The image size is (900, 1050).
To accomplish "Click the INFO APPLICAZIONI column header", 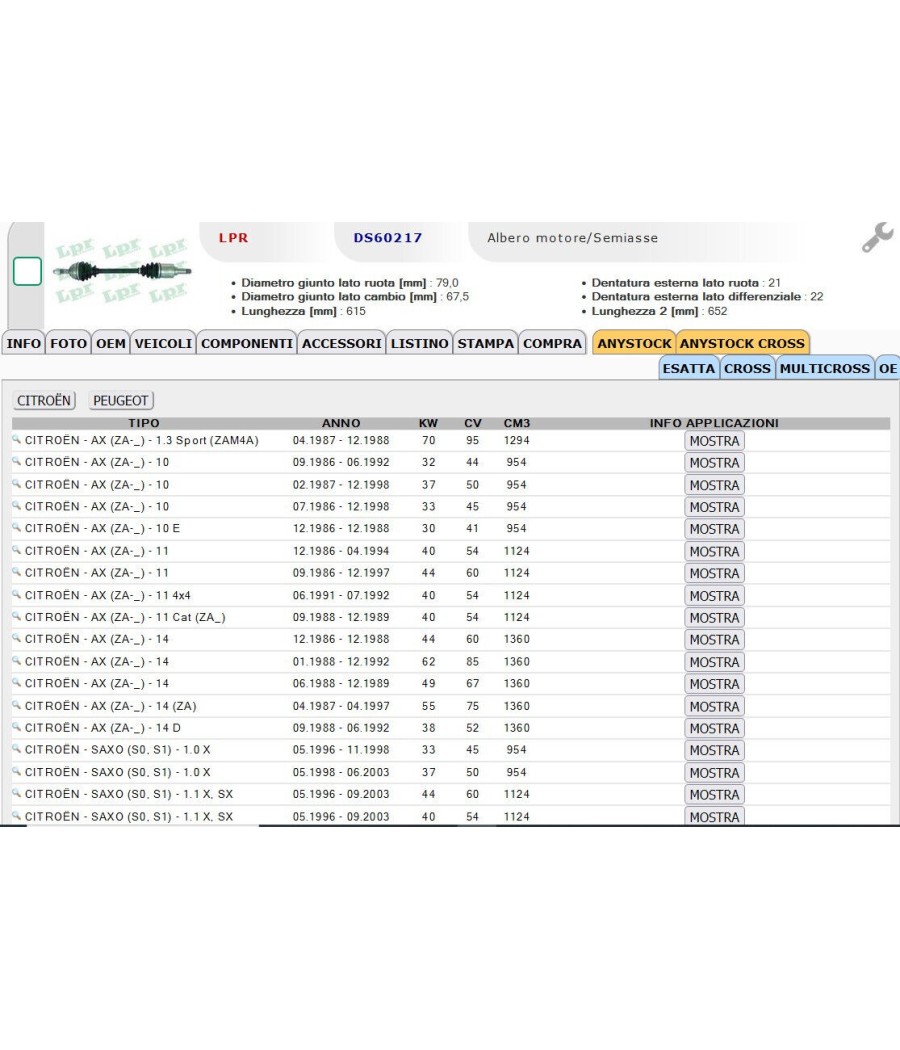I will (714, 423).
